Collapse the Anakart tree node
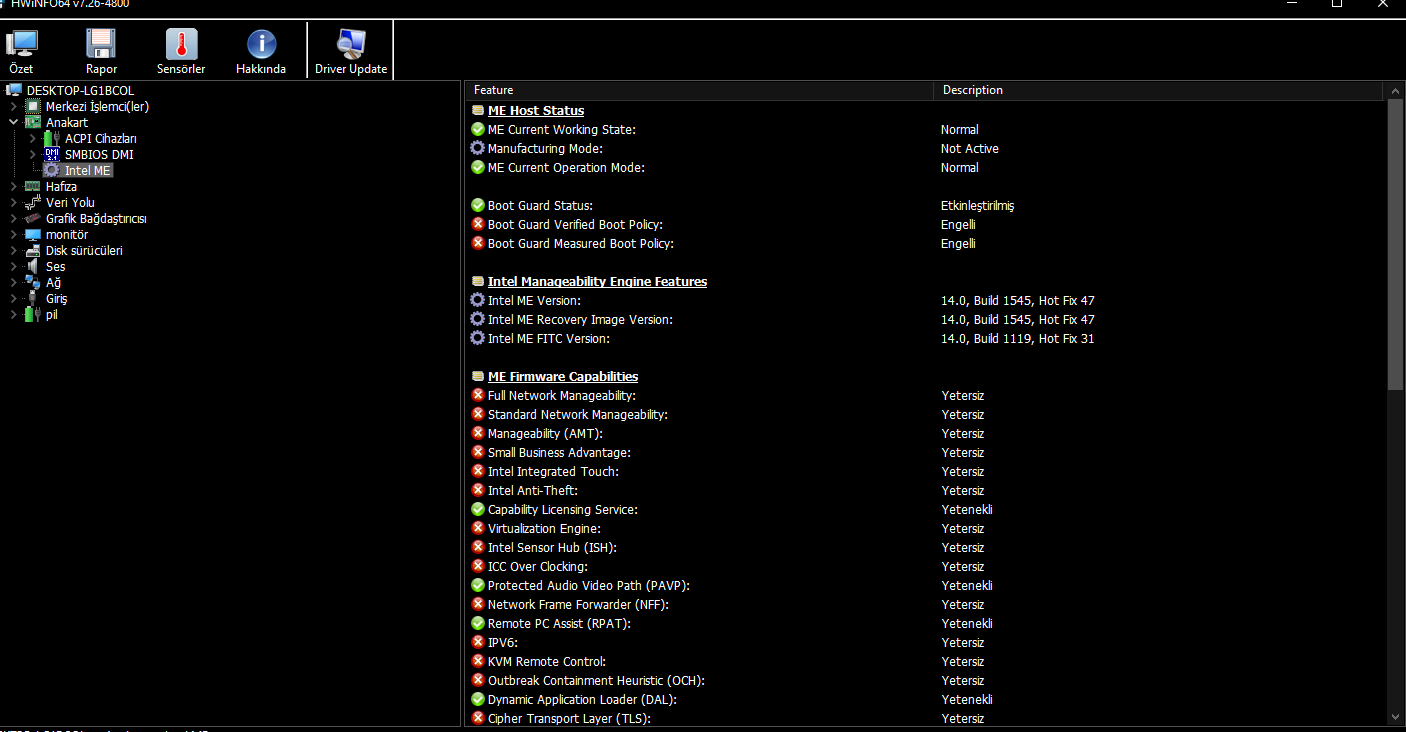 click(x=13, y=123)
